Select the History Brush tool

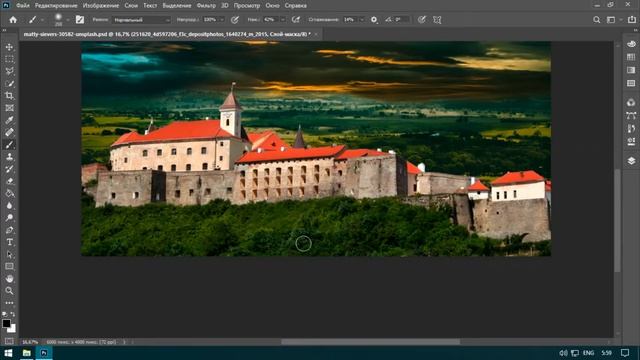(9, 169)
